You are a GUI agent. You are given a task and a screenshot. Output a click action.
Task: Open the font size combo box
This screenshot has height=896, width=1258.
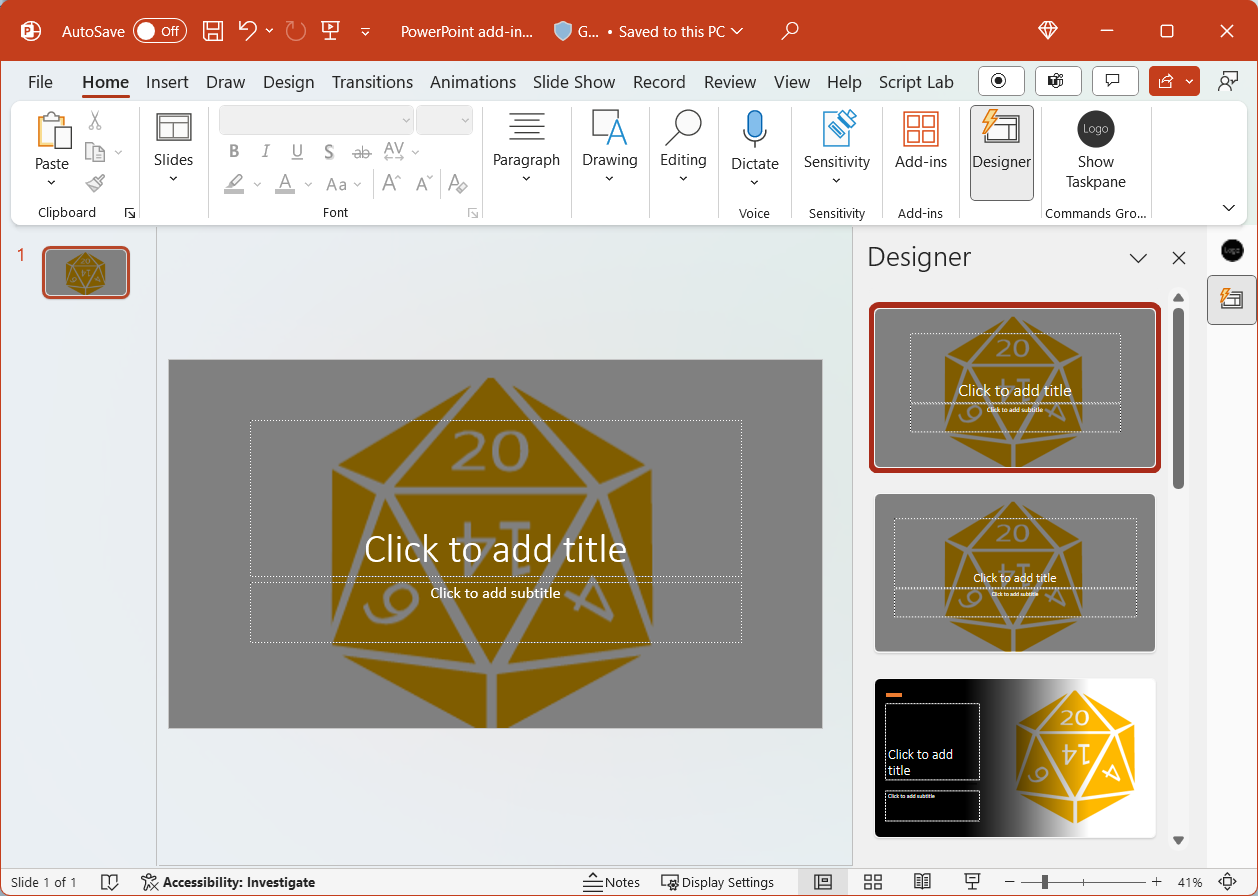[444, 120]
